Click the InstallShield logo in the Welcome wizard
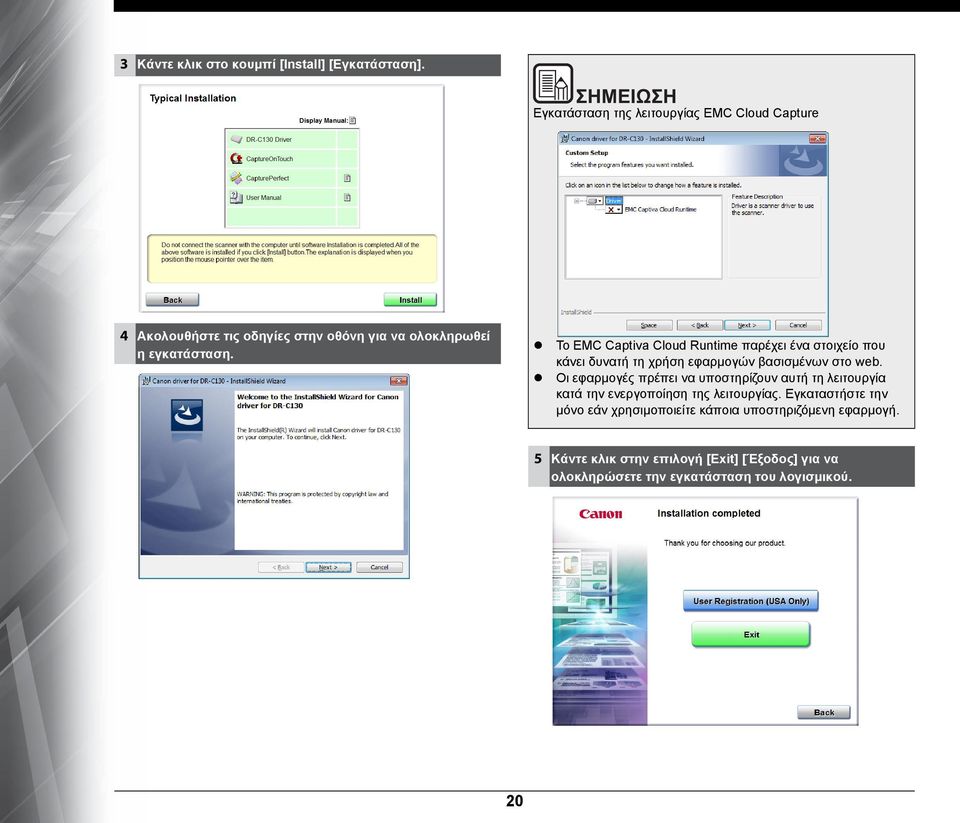This screenshot has height=823, width=960. point(187,415)
